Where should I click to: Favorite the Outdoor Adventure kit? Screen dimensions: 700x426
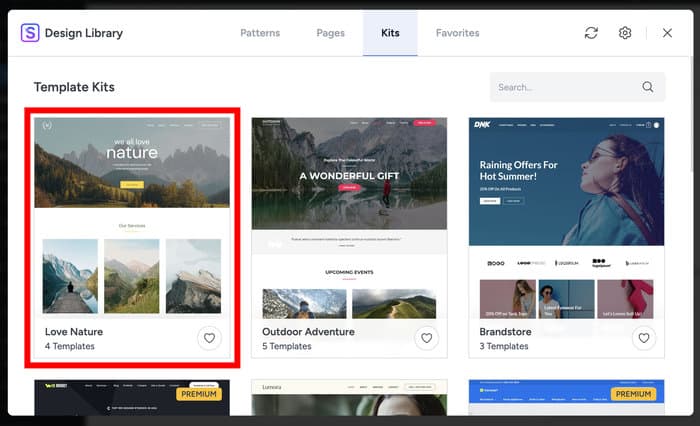[426, 338]
